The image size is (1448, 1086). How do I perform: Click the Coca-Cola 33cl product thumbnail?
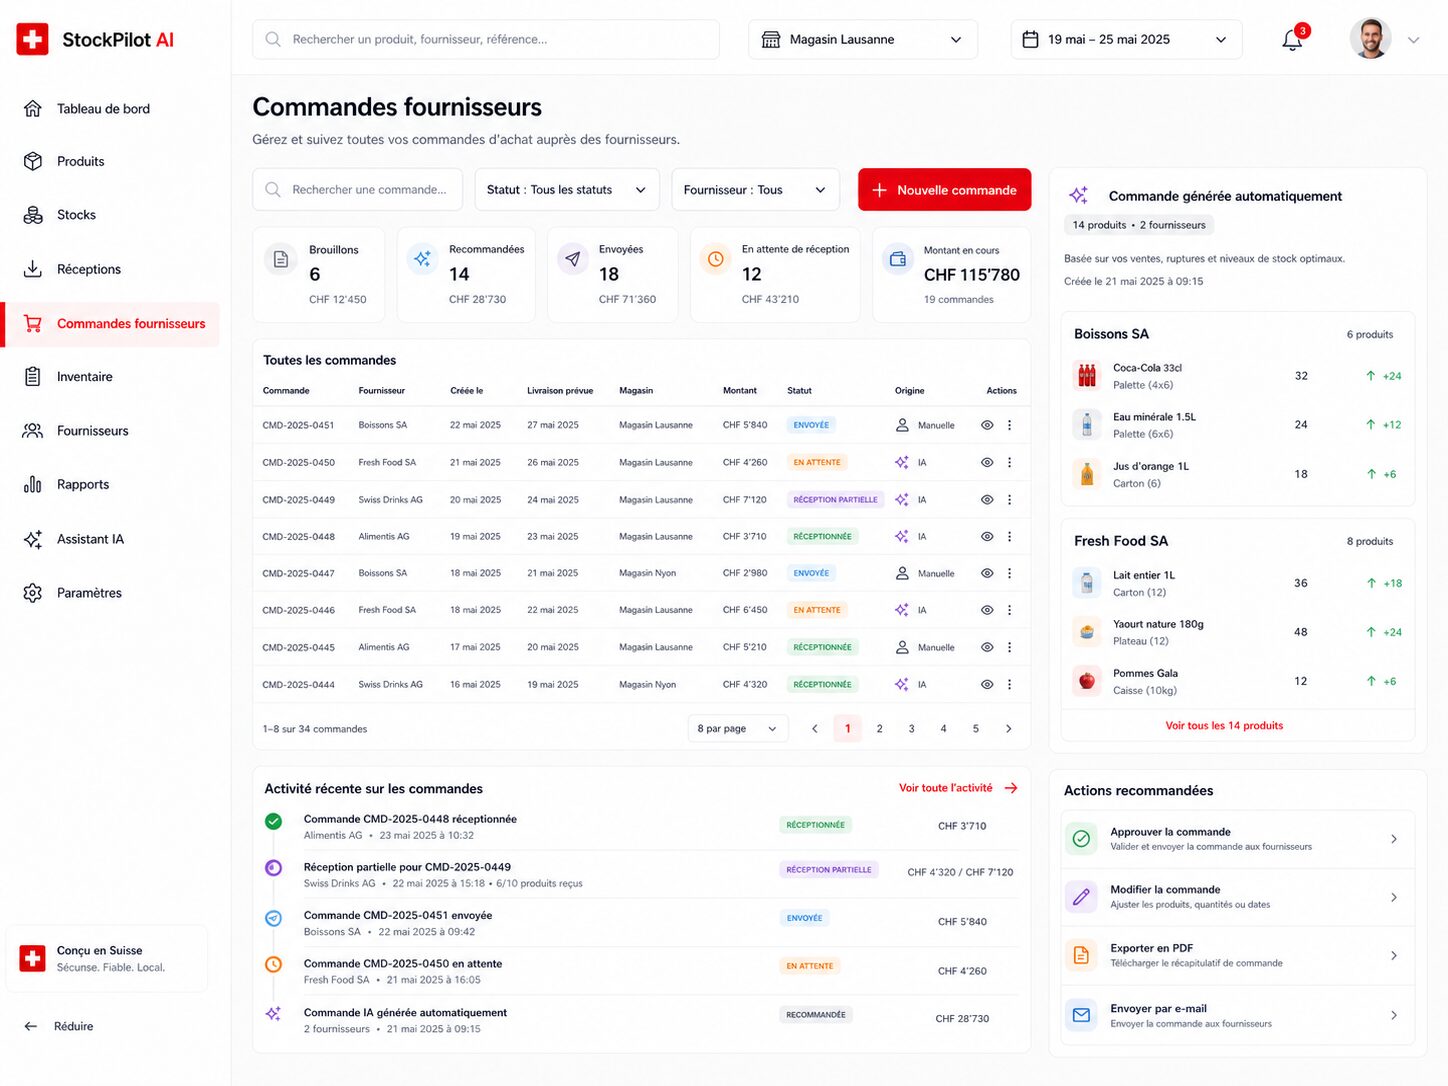[1087, 376]
